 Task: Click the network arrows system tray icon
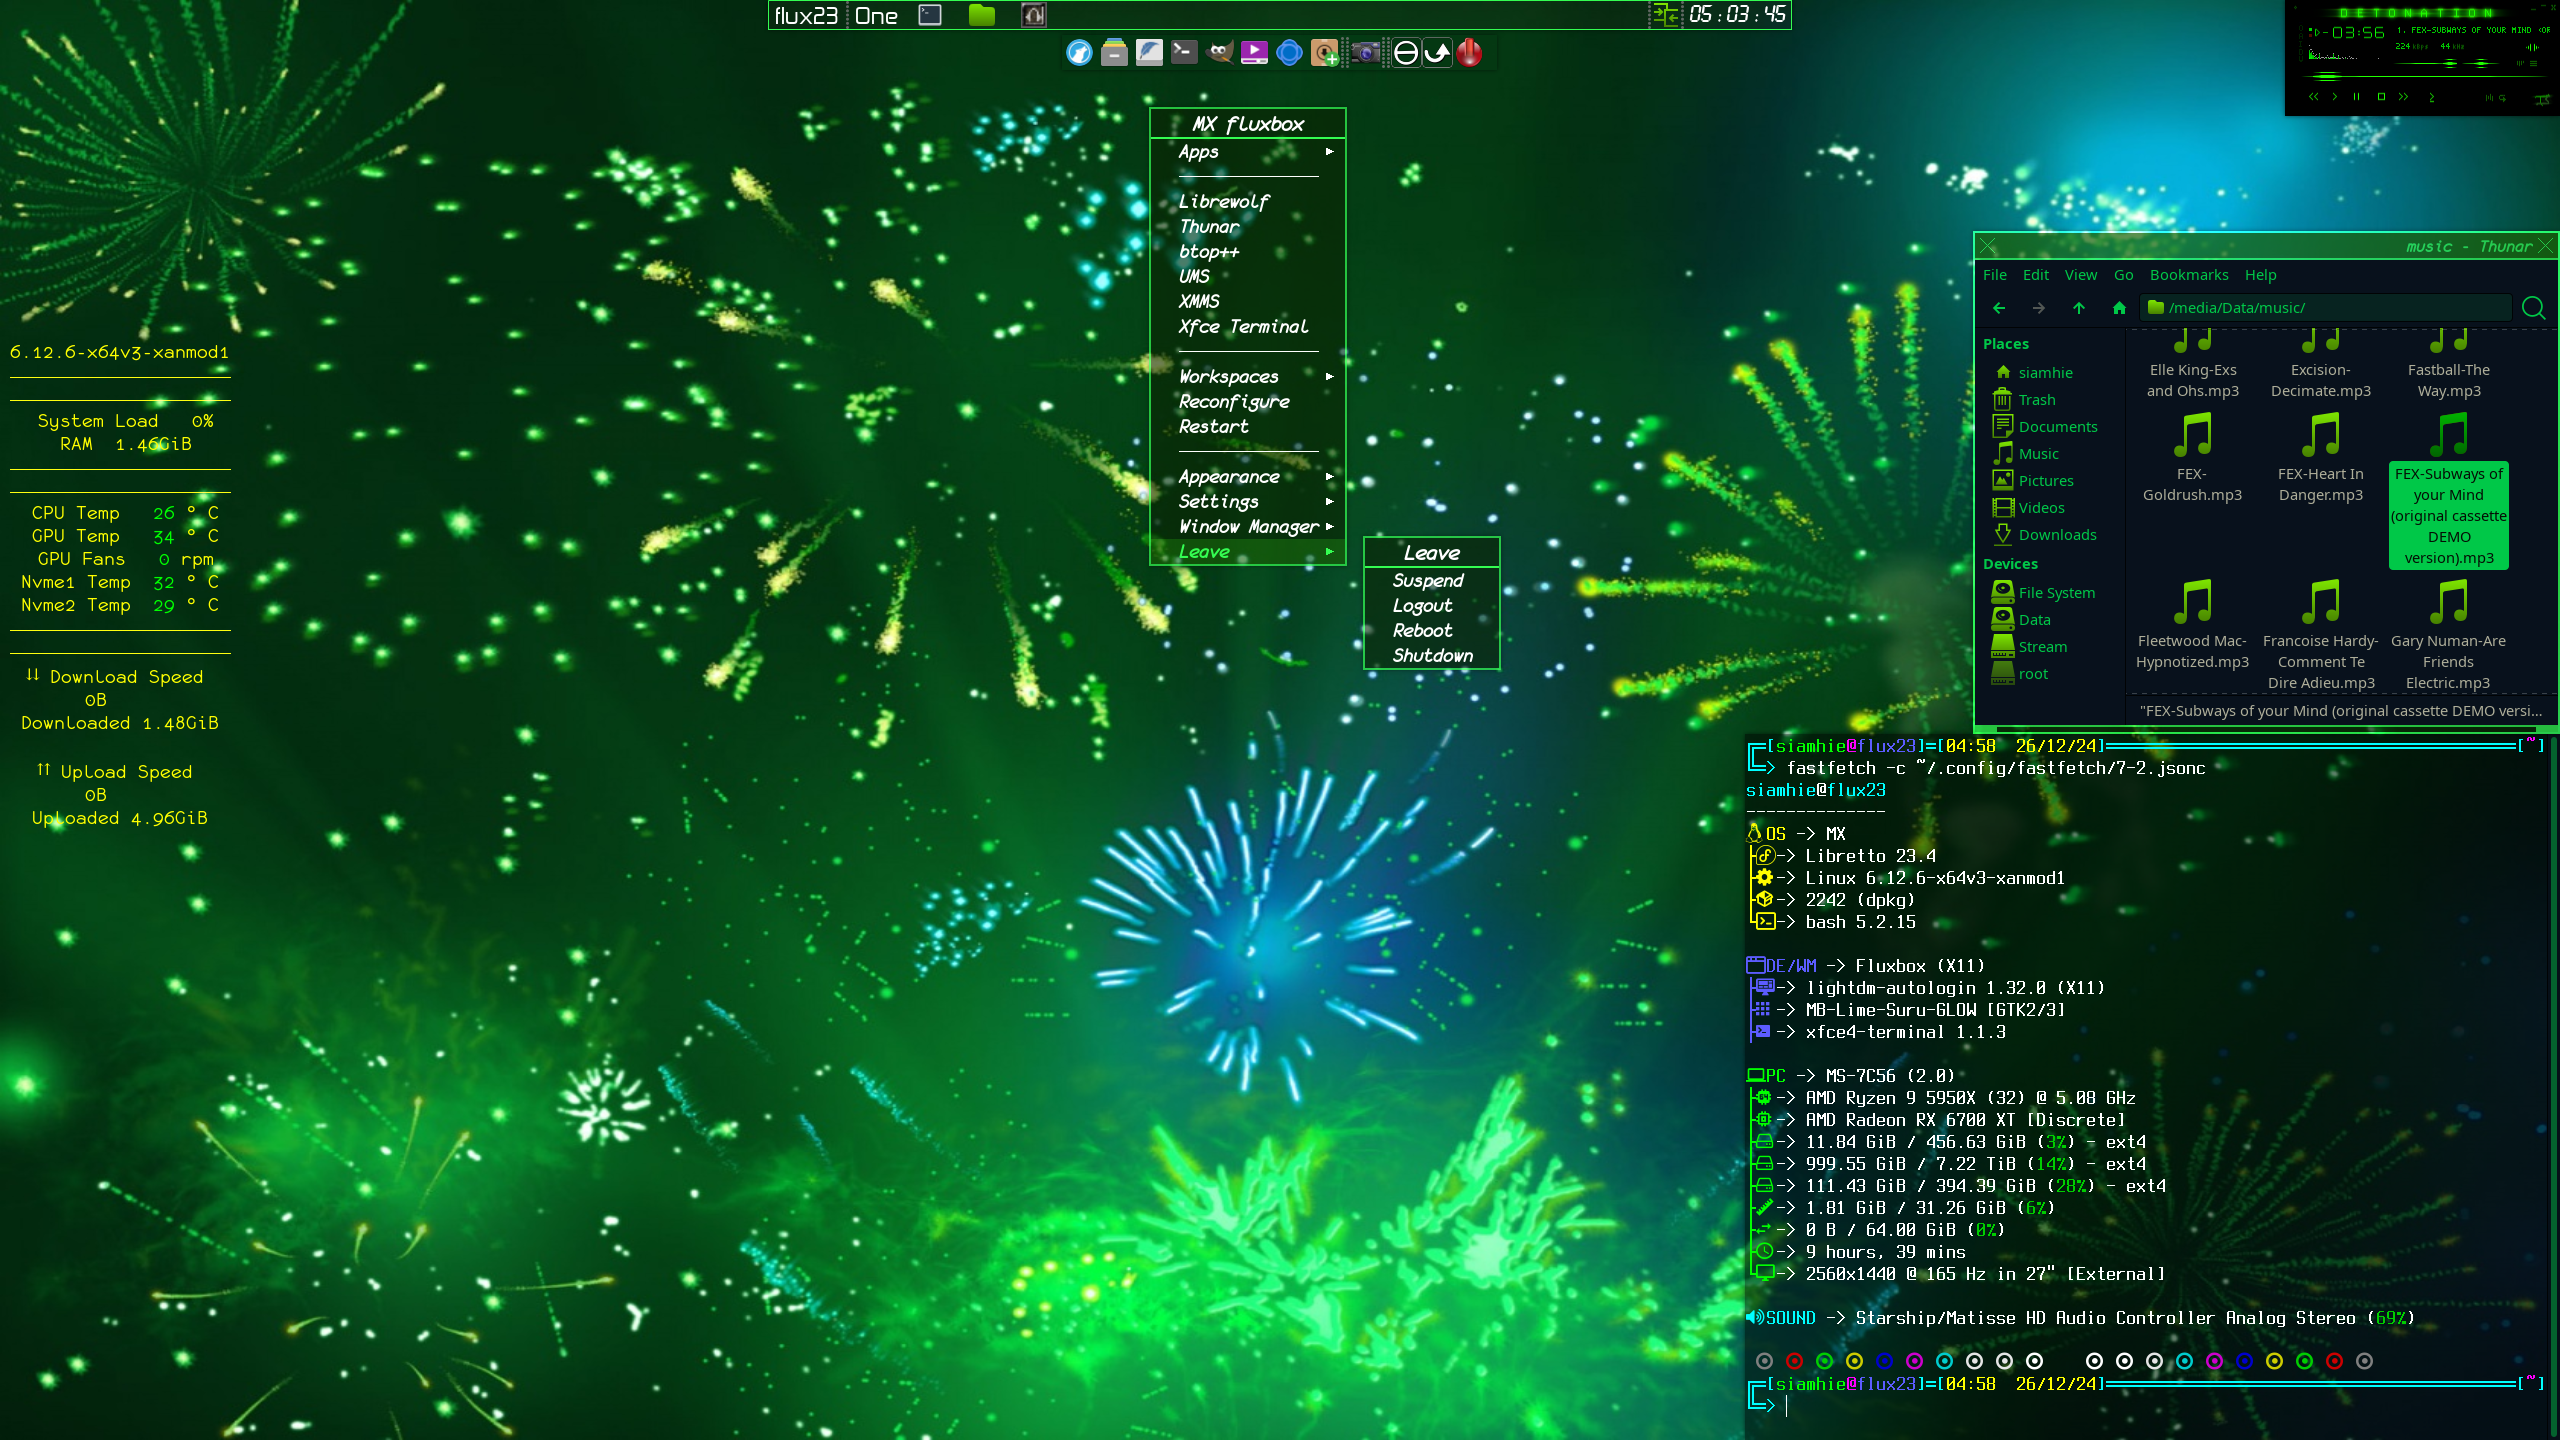tap(1665, 15)
